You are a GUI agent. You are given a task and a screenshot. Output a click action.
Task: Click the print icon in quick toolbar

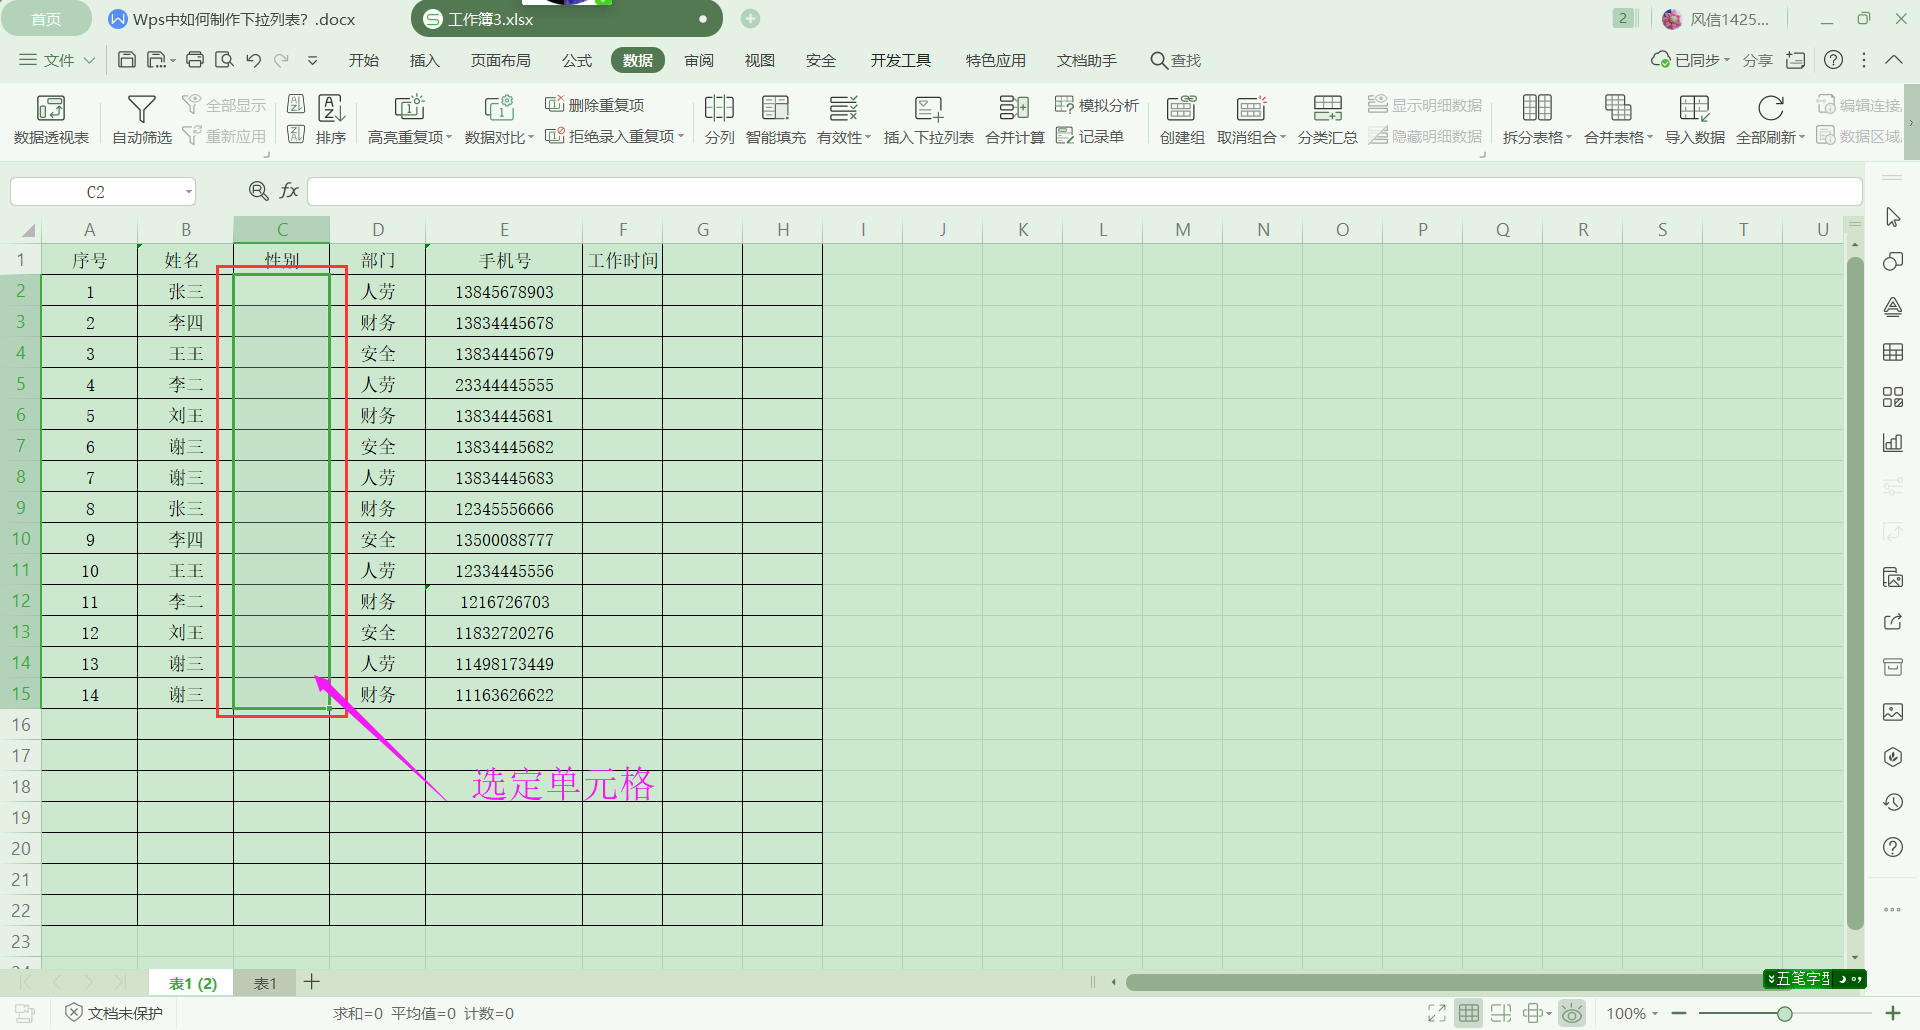[x=195, y=60]
